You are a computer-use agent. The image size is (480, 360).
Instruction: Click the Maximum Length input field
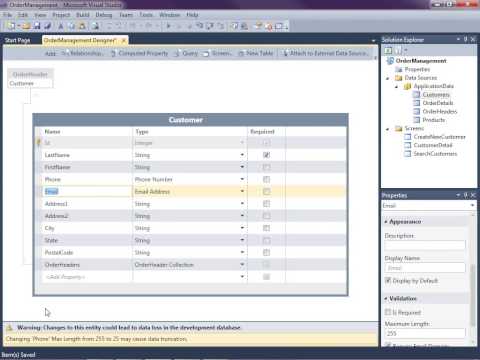pyautogui.click(x=425, y=333)
